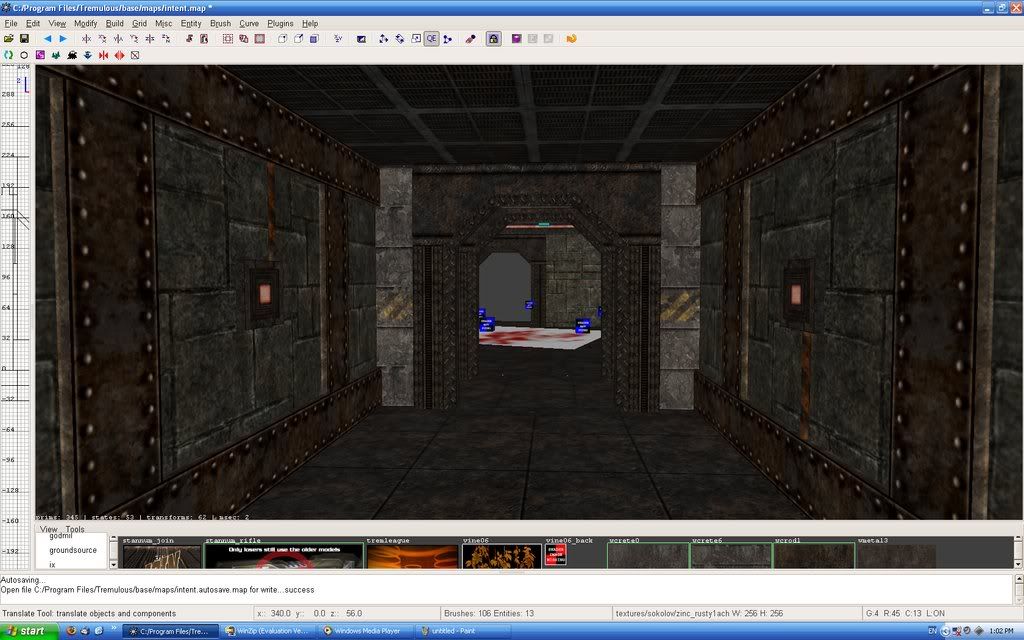Click the green brackets Cleanup plugin icon
The height and width of the screenshot is (640, 1024).
8,56
